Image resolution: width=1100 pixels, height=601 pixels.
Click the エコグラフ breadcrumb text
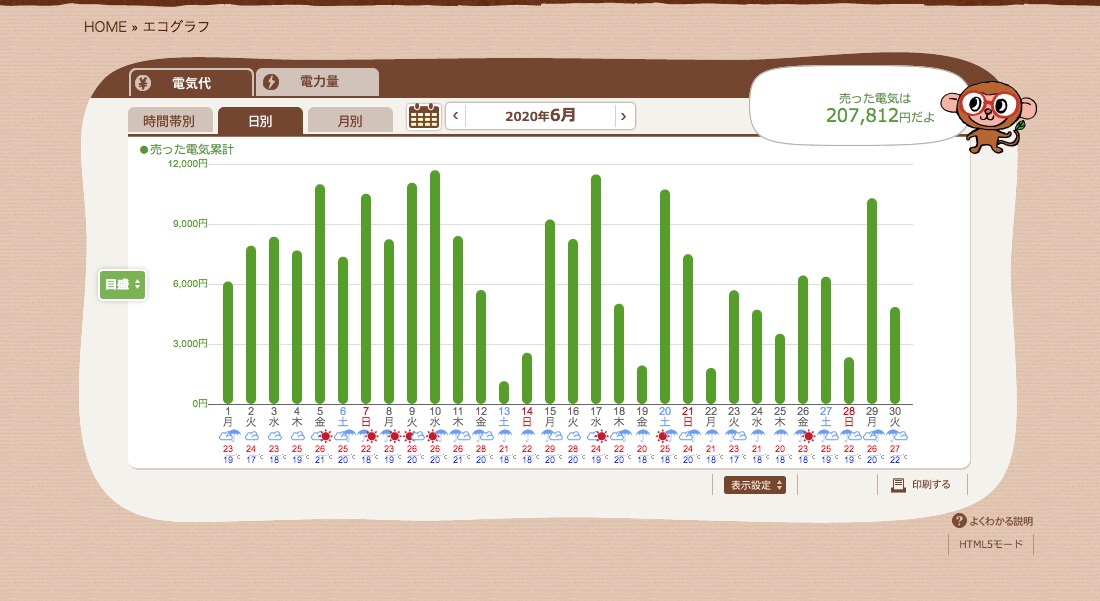pyautogui.click(x=176, y=27)
